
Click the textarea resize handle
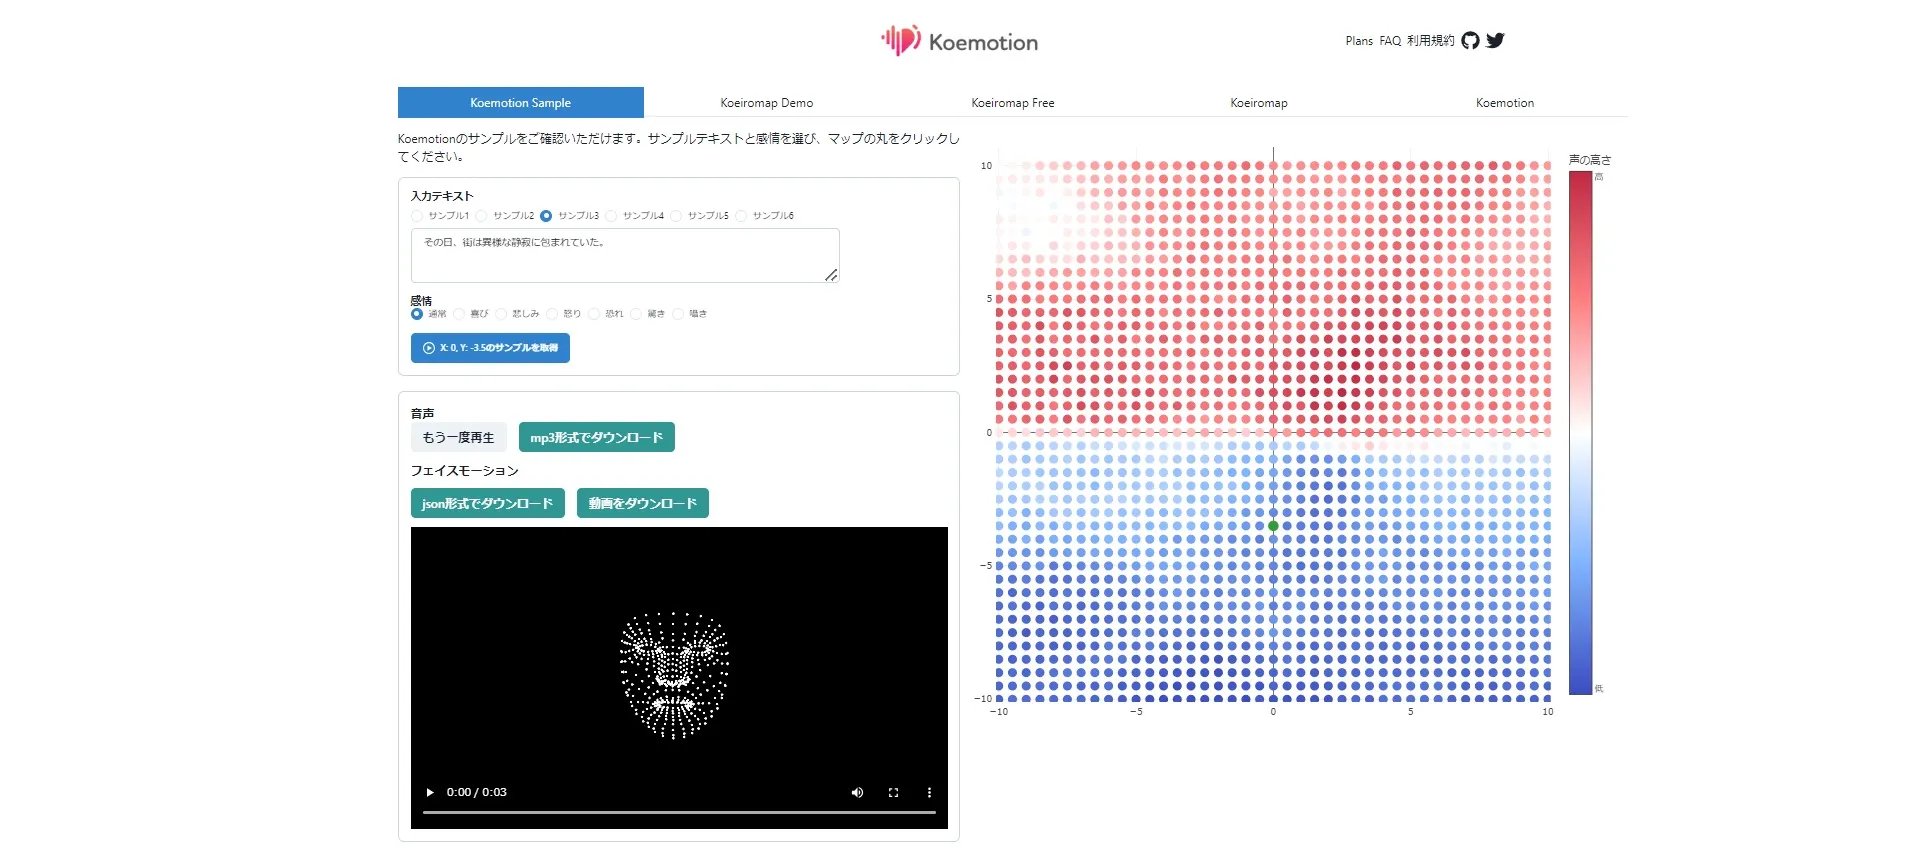(831, 275)
